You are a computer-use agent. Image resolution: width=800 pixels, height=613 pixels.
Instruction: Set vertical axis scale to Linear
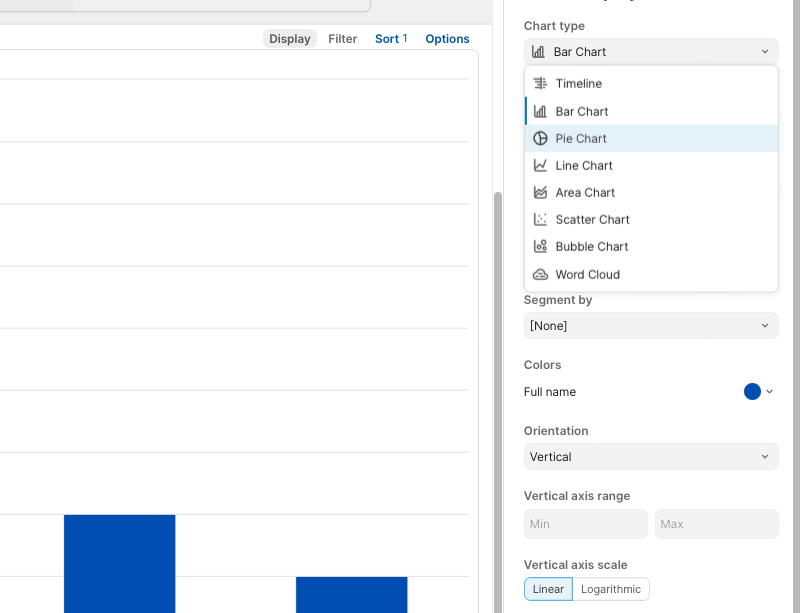(x=548, y=589)
